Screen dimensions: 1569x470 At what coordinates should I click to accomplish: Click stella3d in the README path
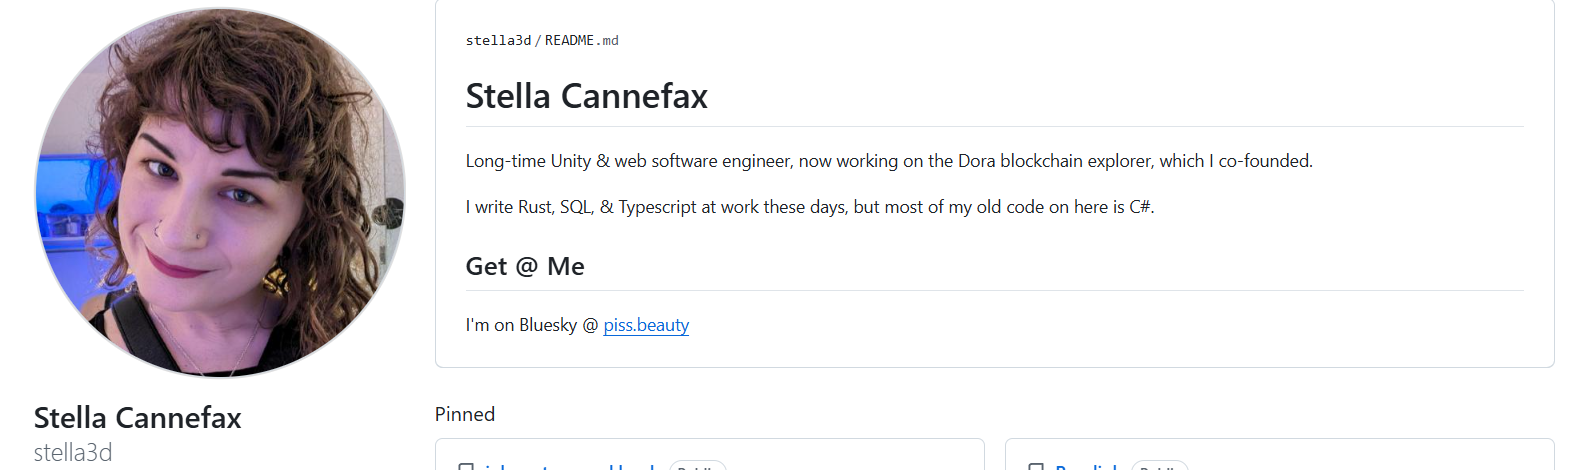point(498,41)
